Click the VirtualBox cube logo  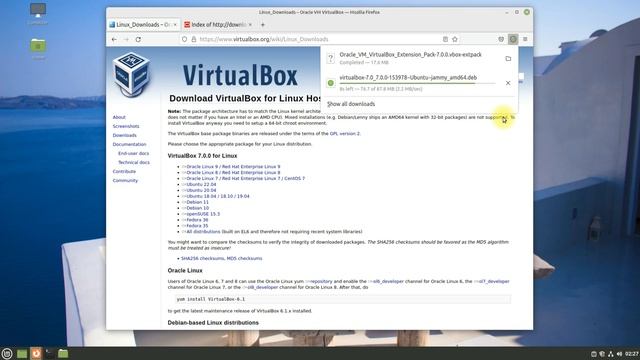click(x=131, y=74)
